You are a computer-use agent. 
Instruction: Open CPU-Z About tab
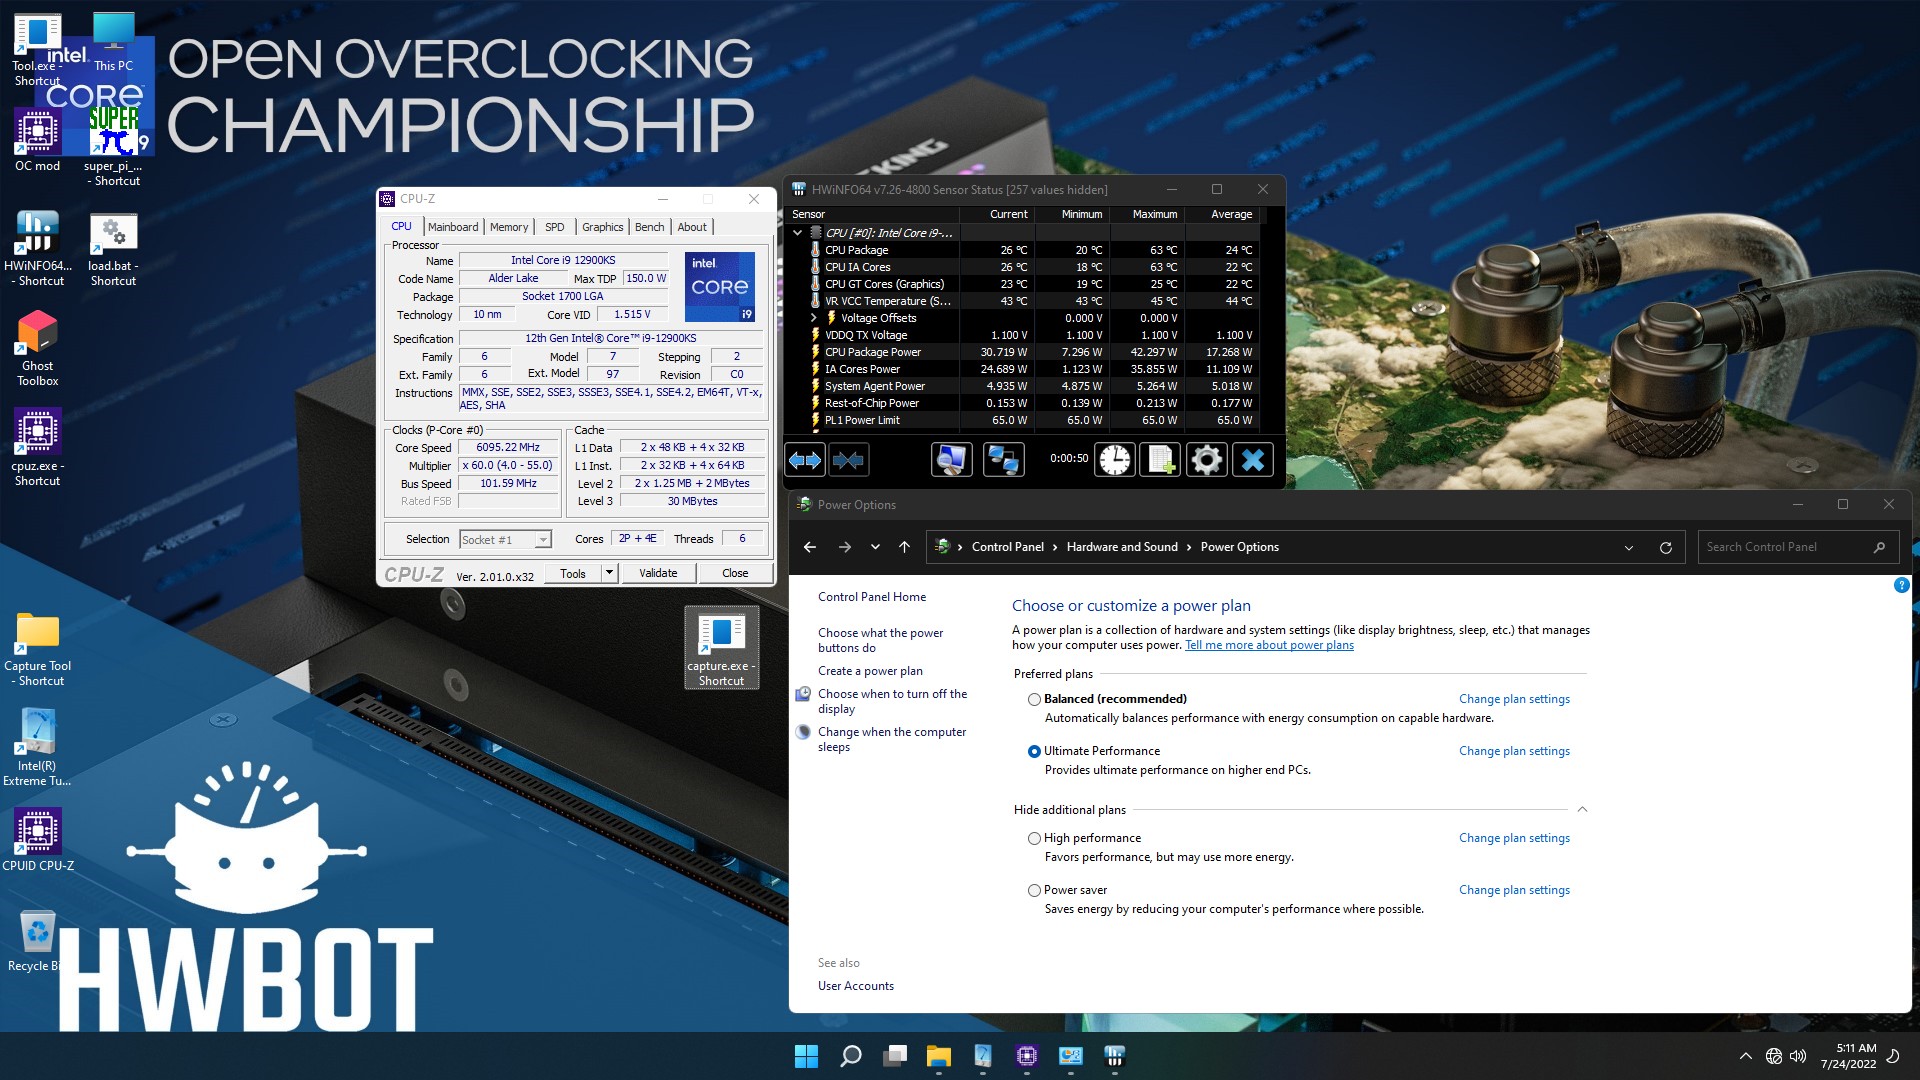pyautogui.click(x=691, y=227)
